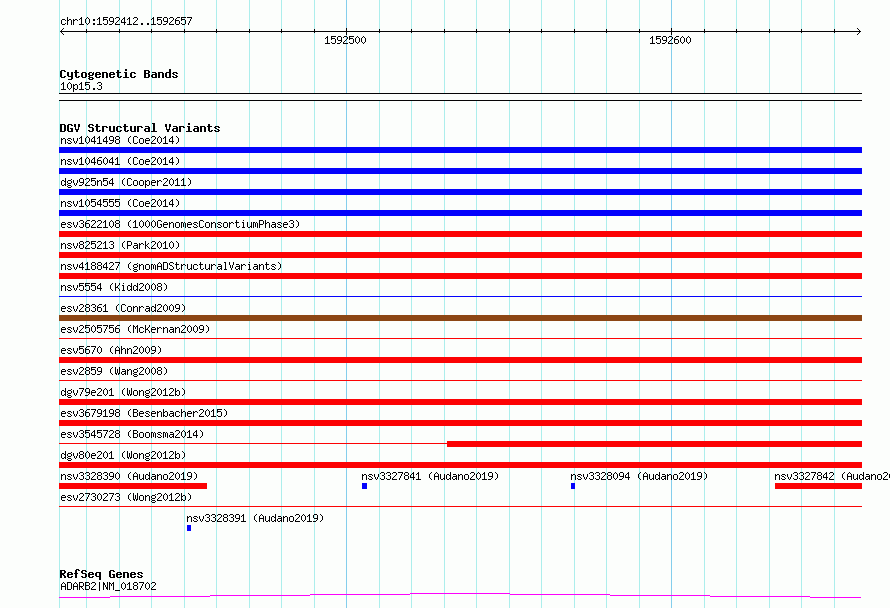Click the nsv3328390 (Audano2019) label
This screenshot has height=608, width=890.
coord(129,476)
